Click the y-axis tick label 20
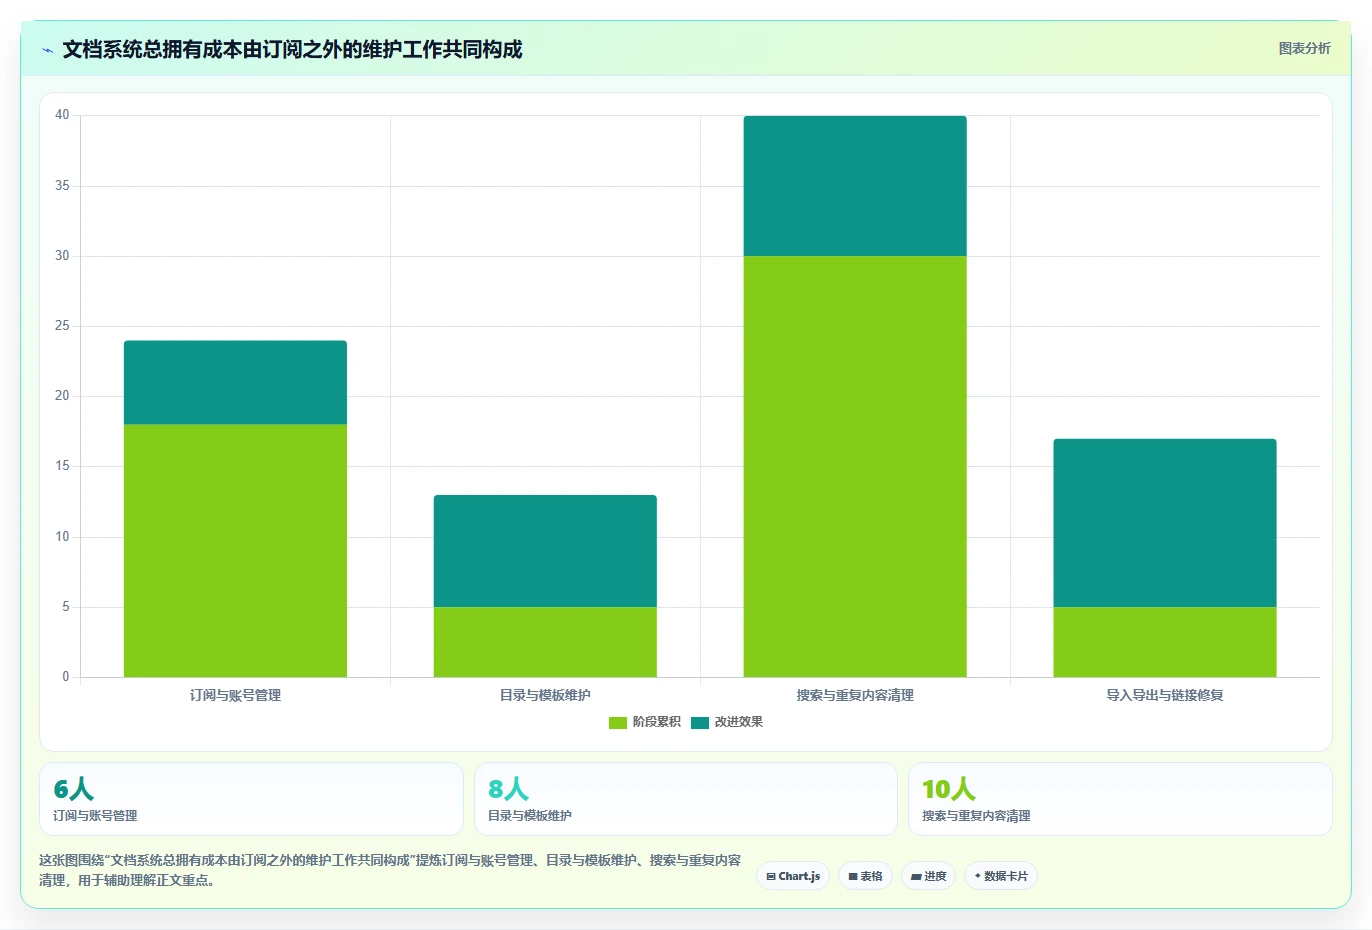The image size is (1372, 930). point(62,396)
